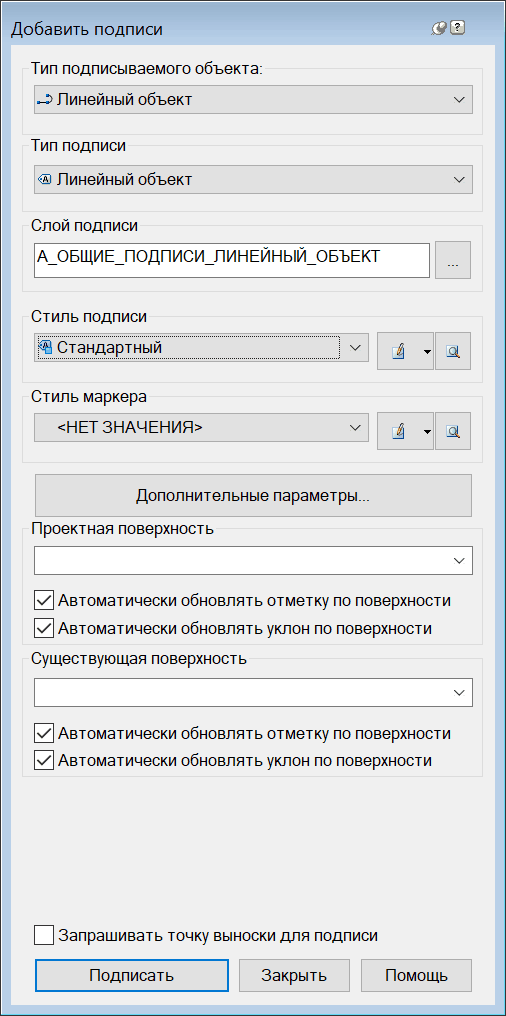Open 'Дополнительные параметры...' button
506x1016 pixels.
point(253,496)
